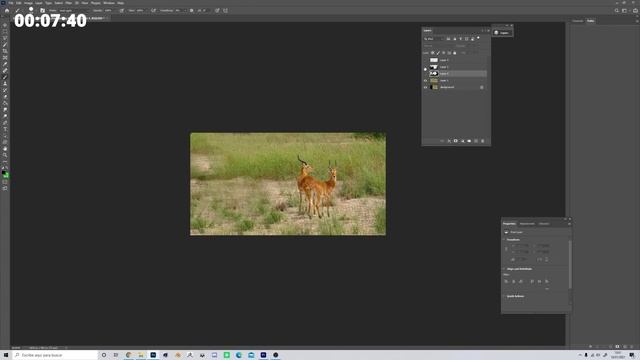
Task: Switch to the Adjustments tab
Action: pyautogui.click(x=527, y=224)
